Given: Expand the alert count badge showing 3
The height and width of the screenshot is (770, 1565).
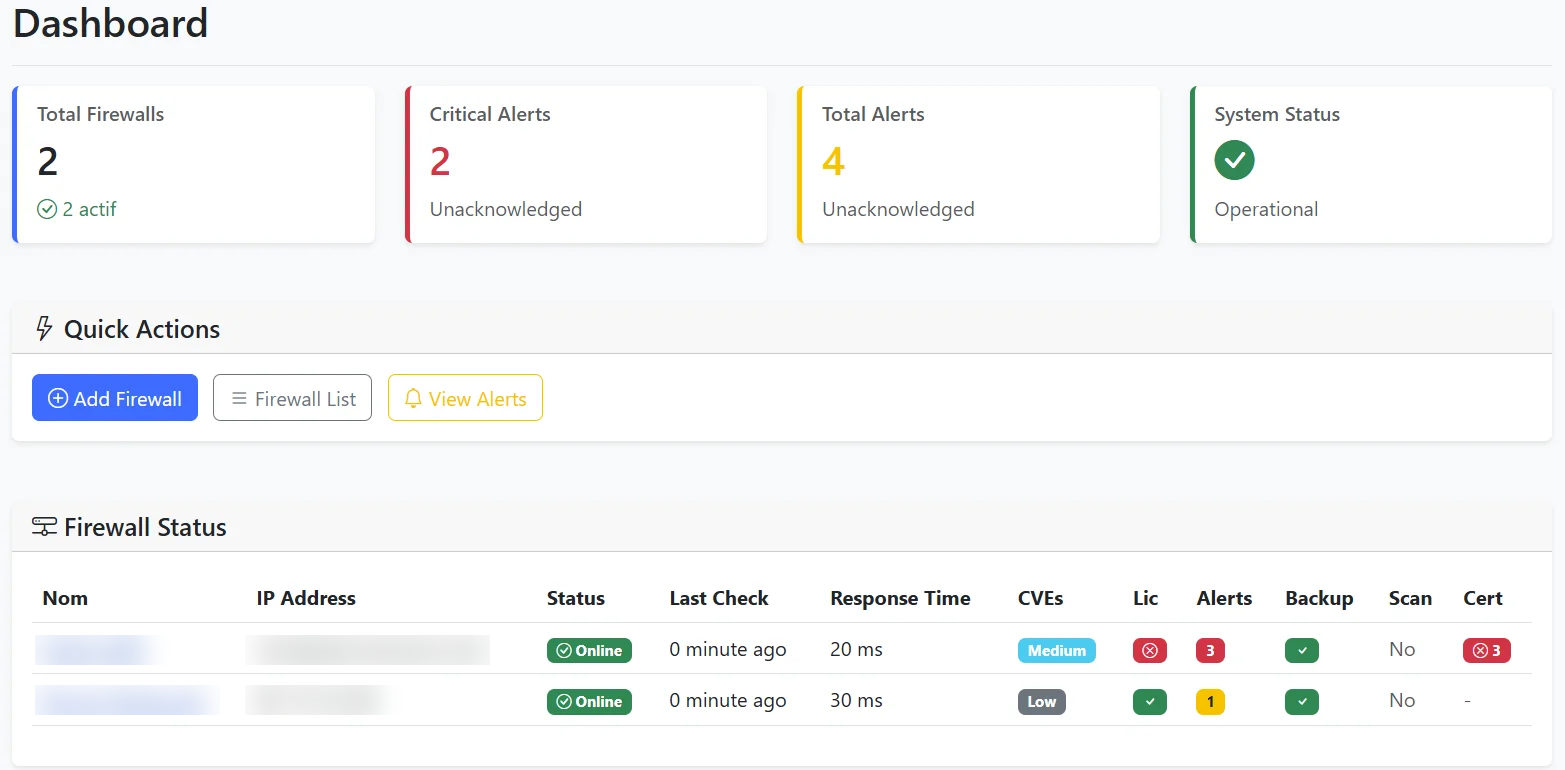Looking at the screenshot, I should 1210,650.
